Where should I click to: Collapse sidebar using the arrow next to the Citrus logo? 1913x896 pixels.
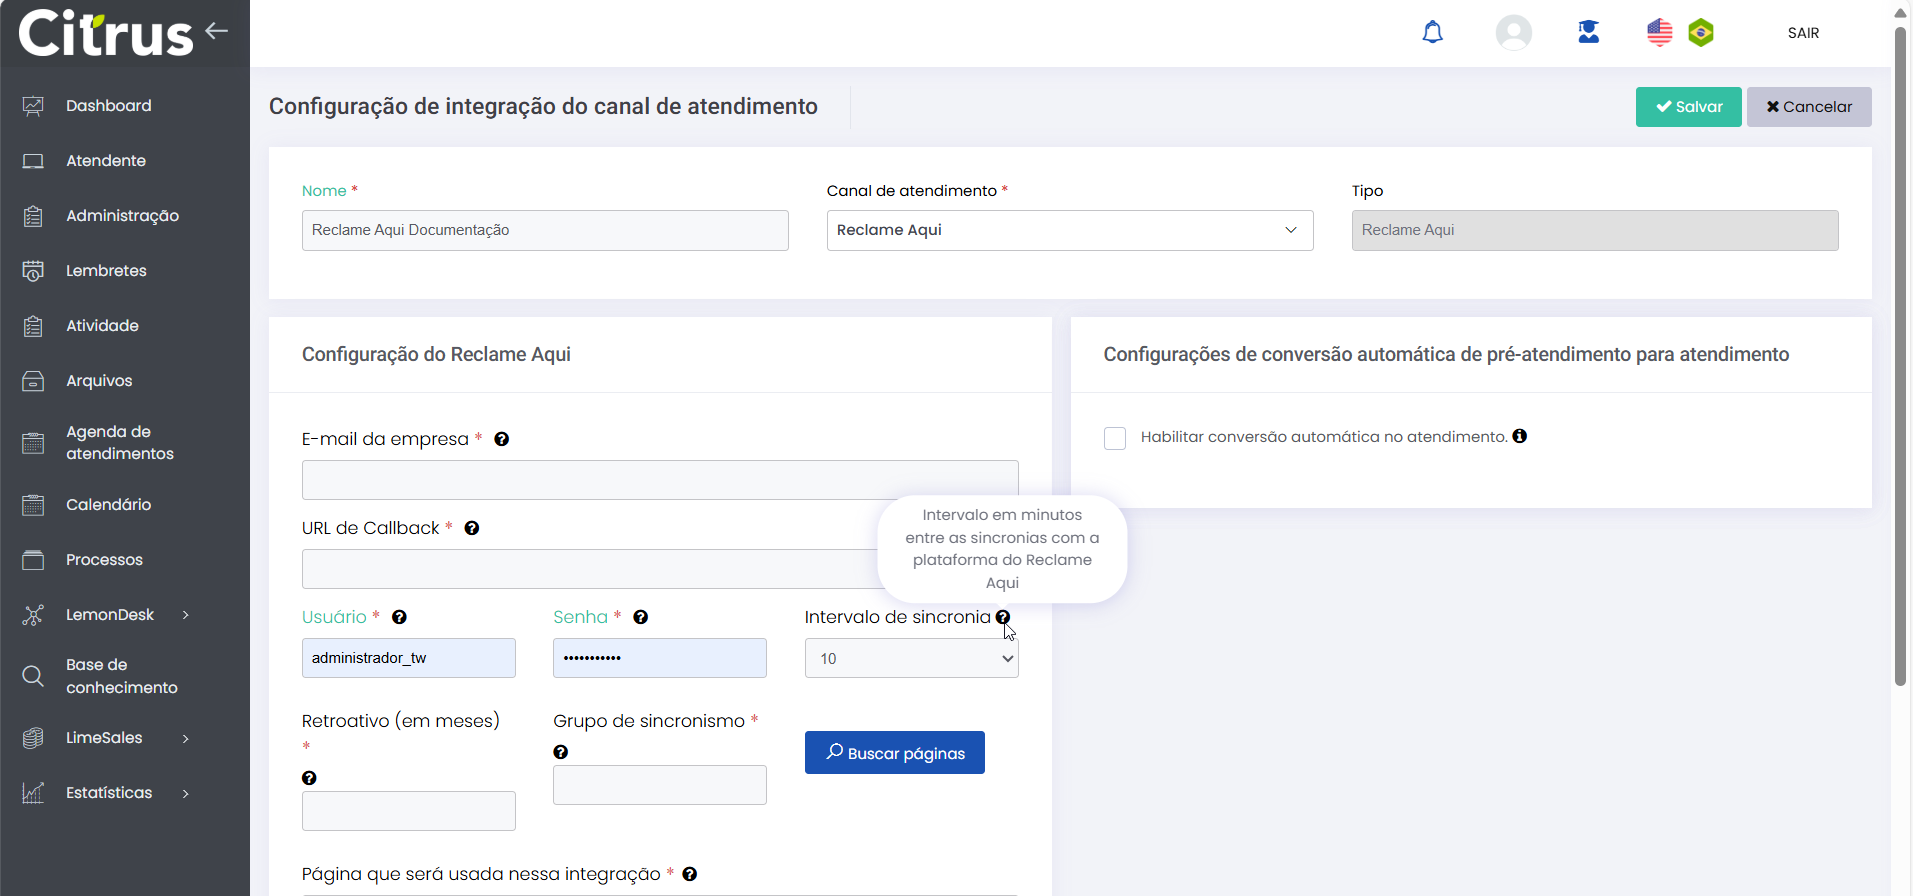(x=217, y=31)
